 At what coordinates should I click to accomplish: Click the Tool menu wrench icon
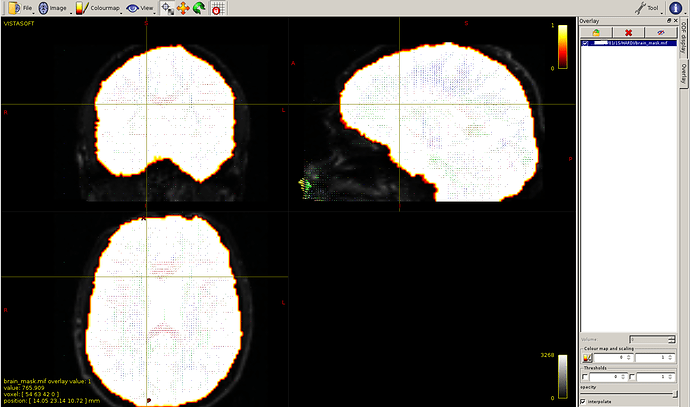click(x=640, y=8)
